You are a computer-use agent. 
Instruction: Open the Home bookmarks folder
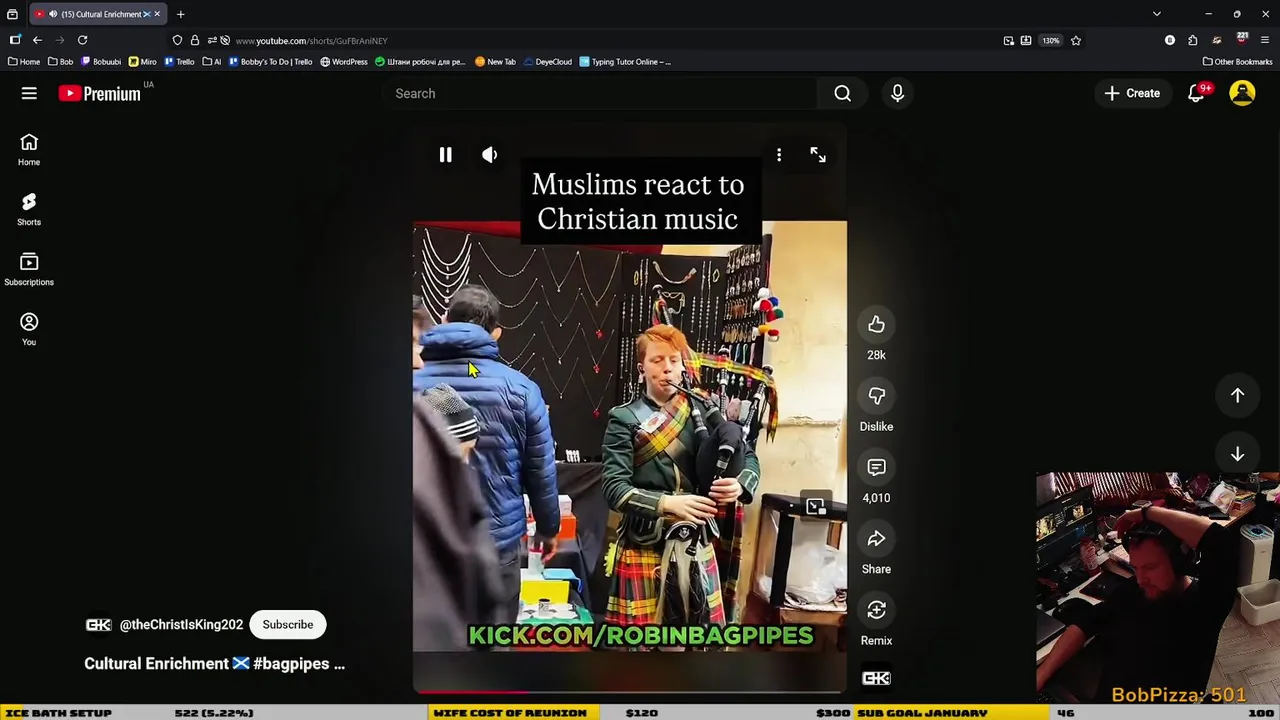[x=24, y=62]
